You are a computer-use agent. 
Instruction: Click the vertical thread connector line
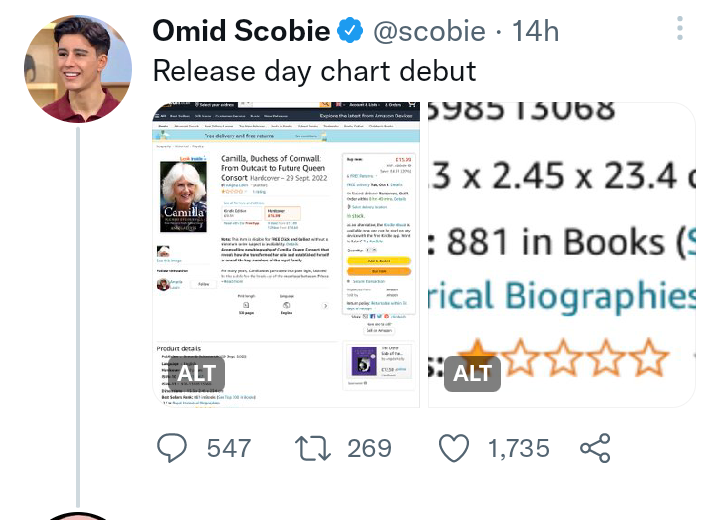[x=77, y=320]
